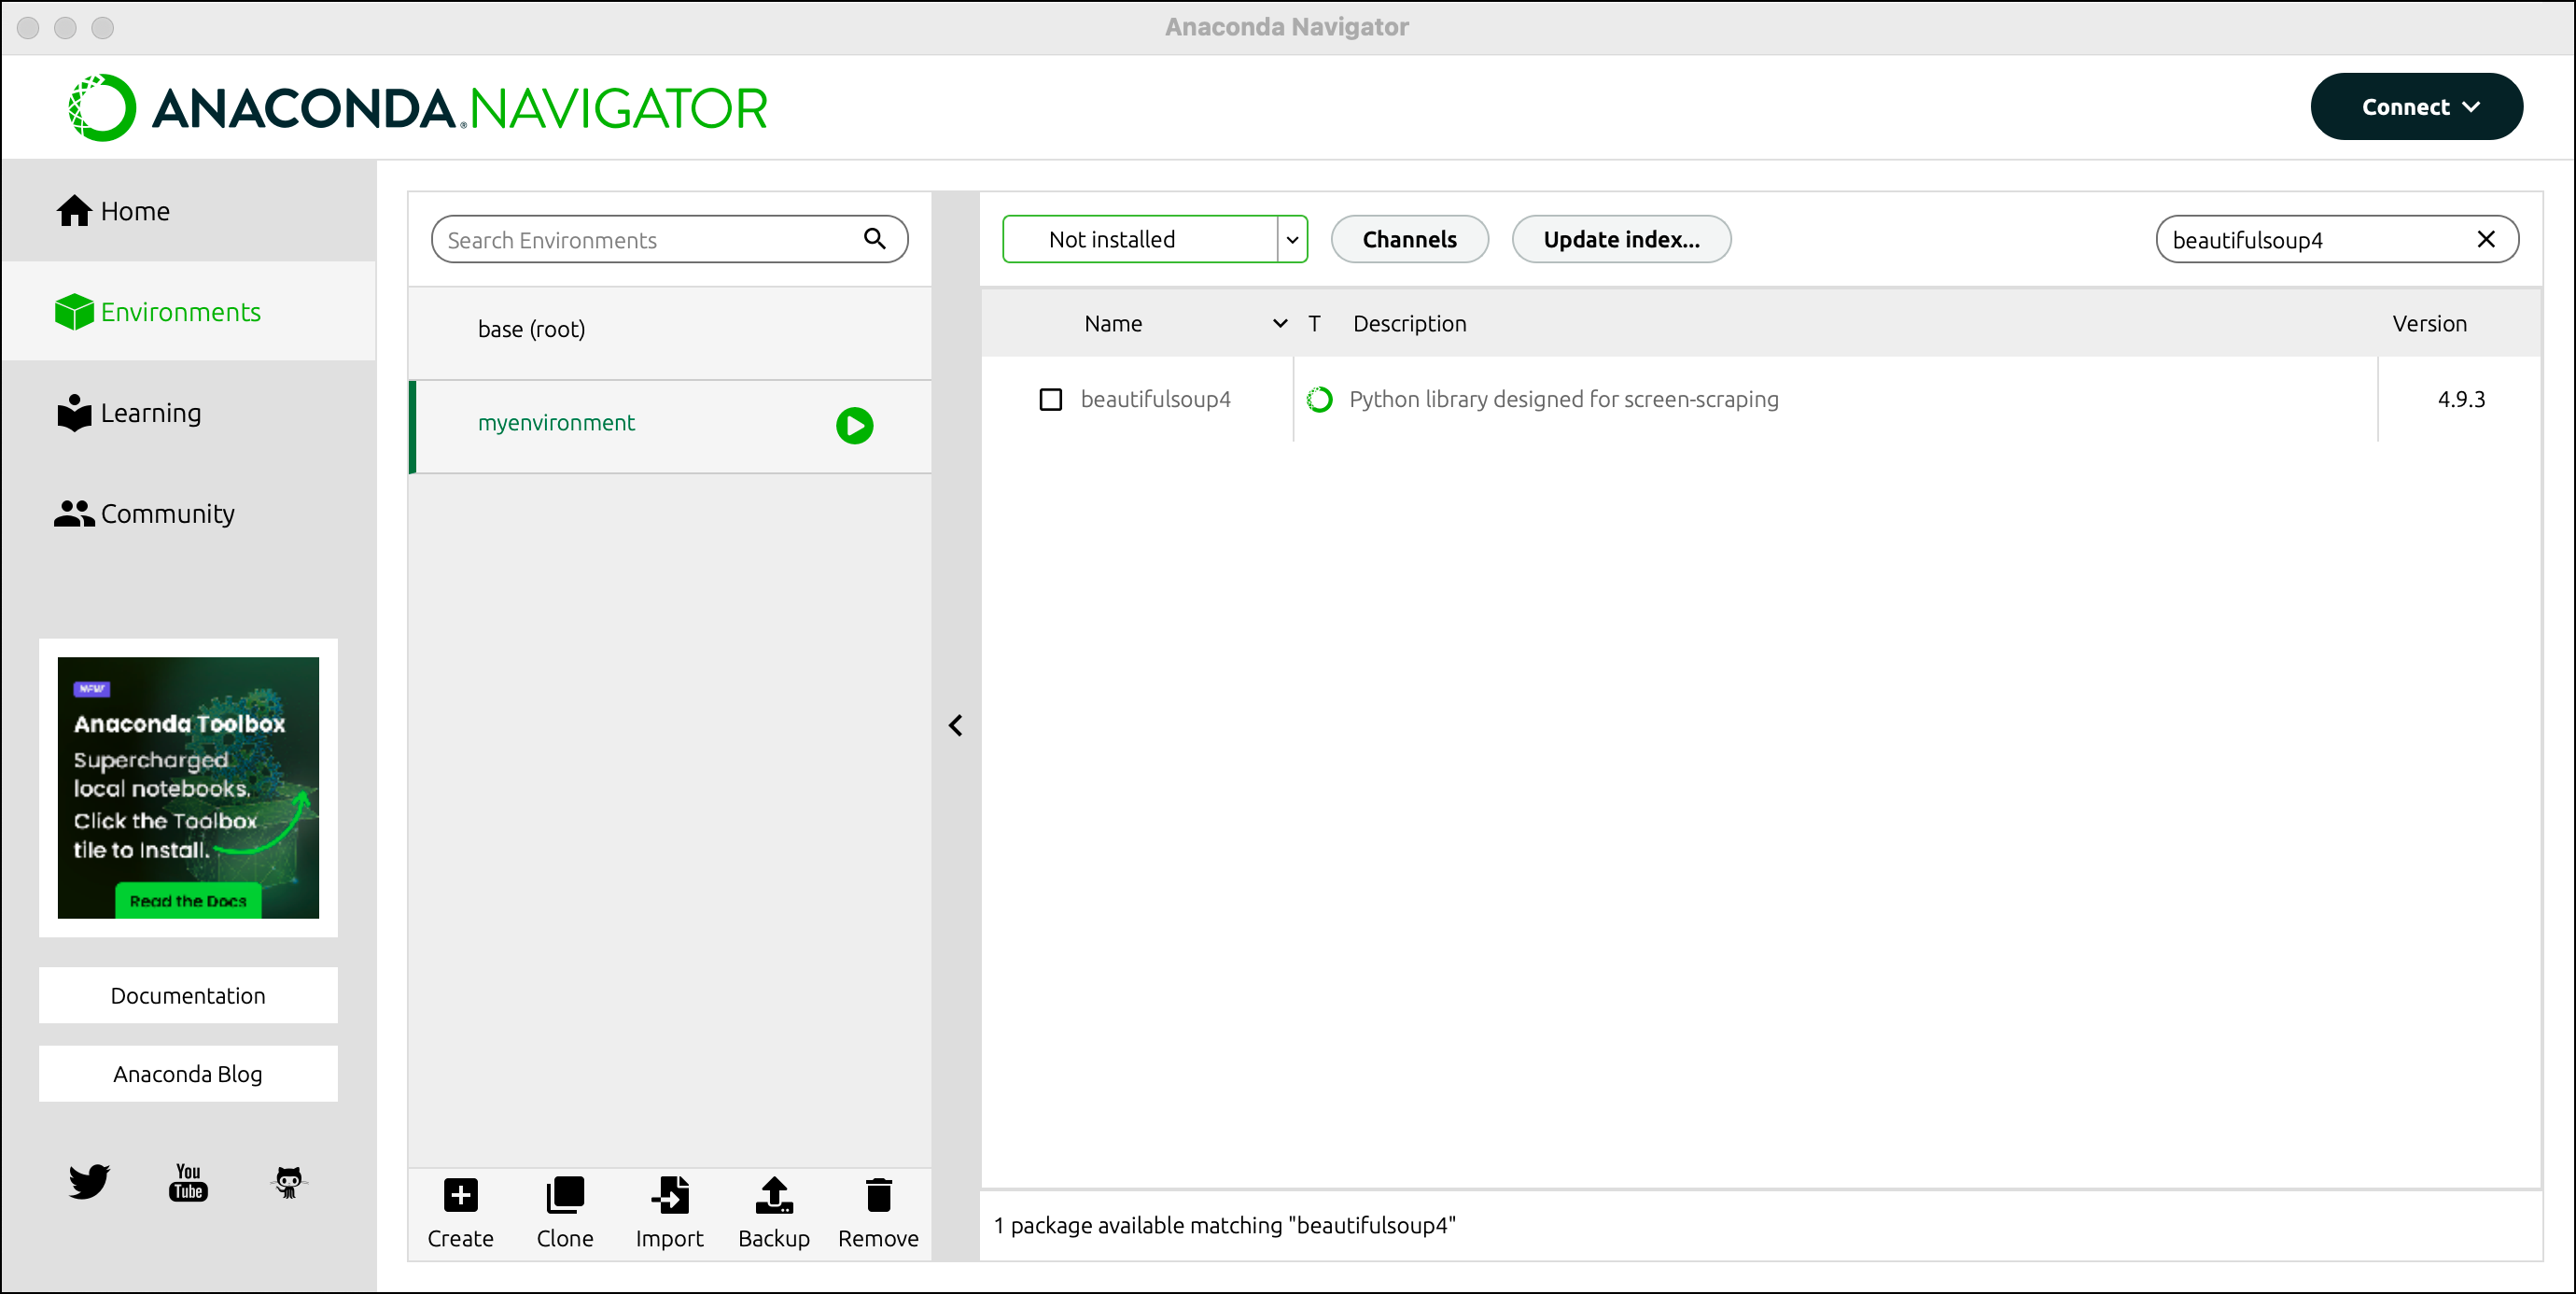
Task: Click the Channels button
Action: click(x=1409, y=240)
